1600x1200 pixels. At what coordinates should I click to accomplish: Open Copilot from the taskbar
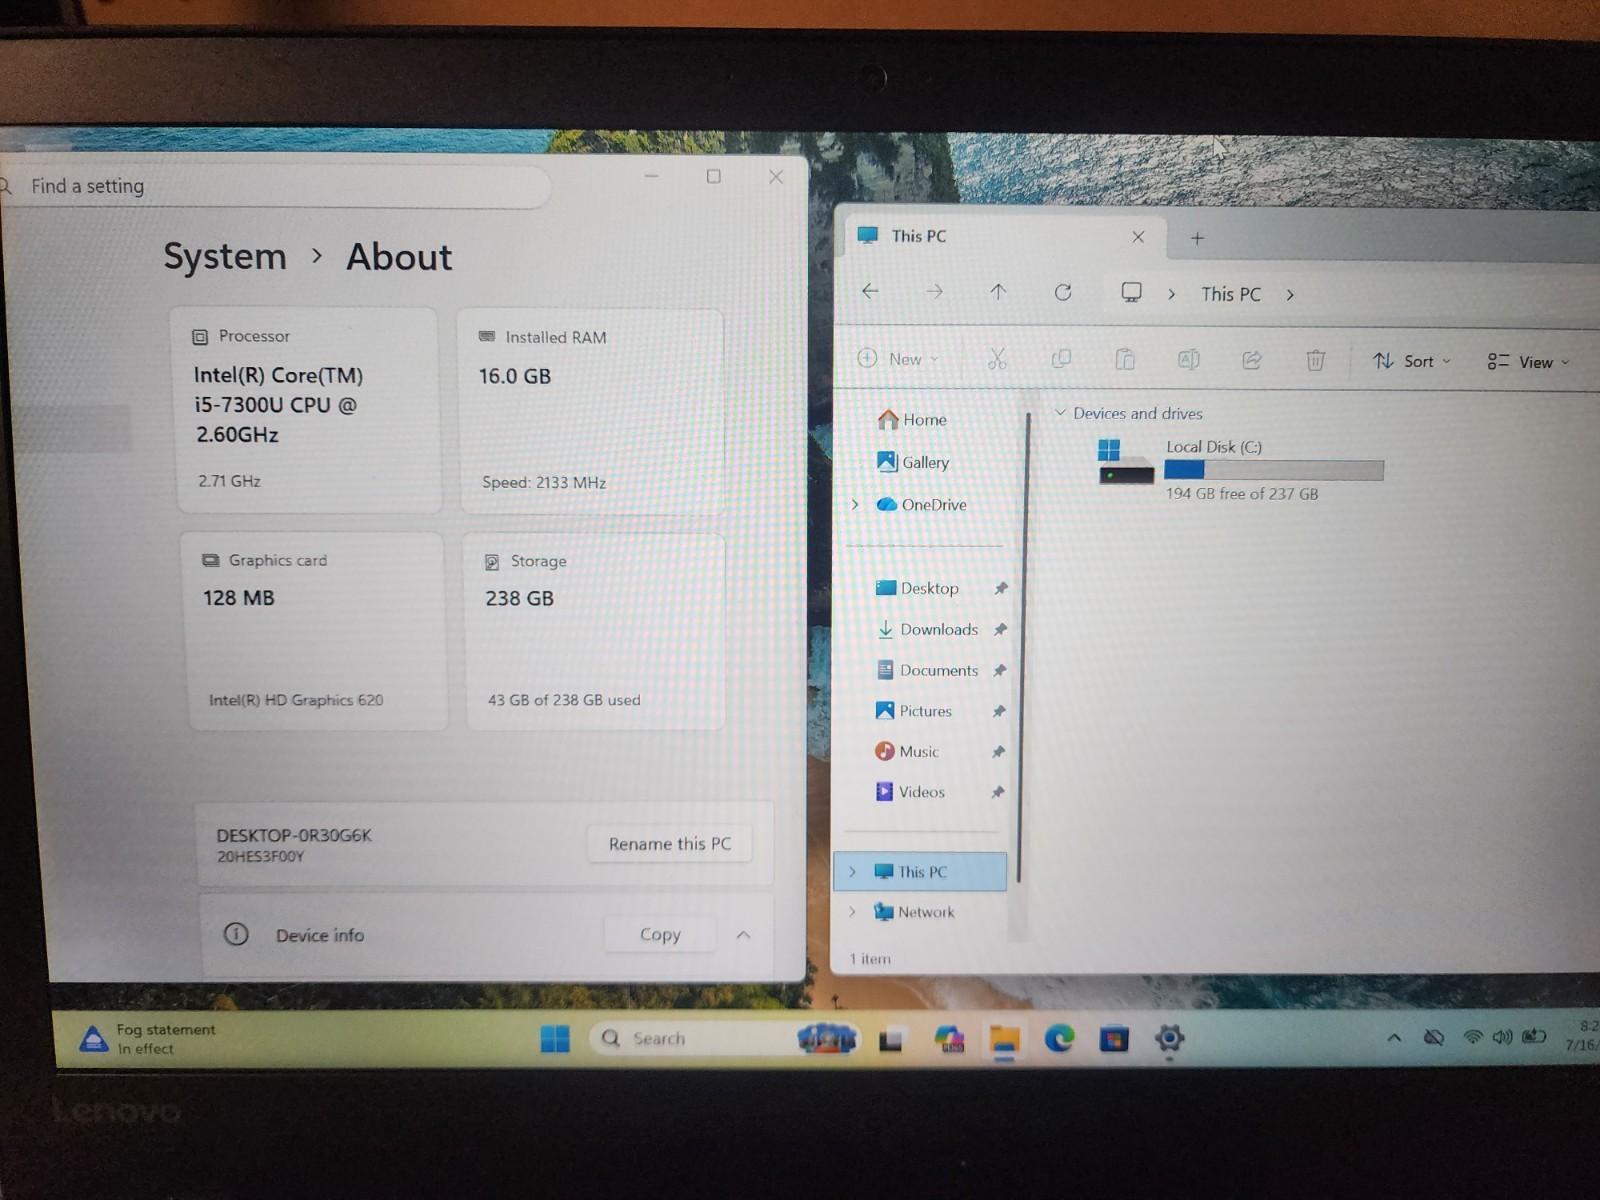tap(948, 1040)
